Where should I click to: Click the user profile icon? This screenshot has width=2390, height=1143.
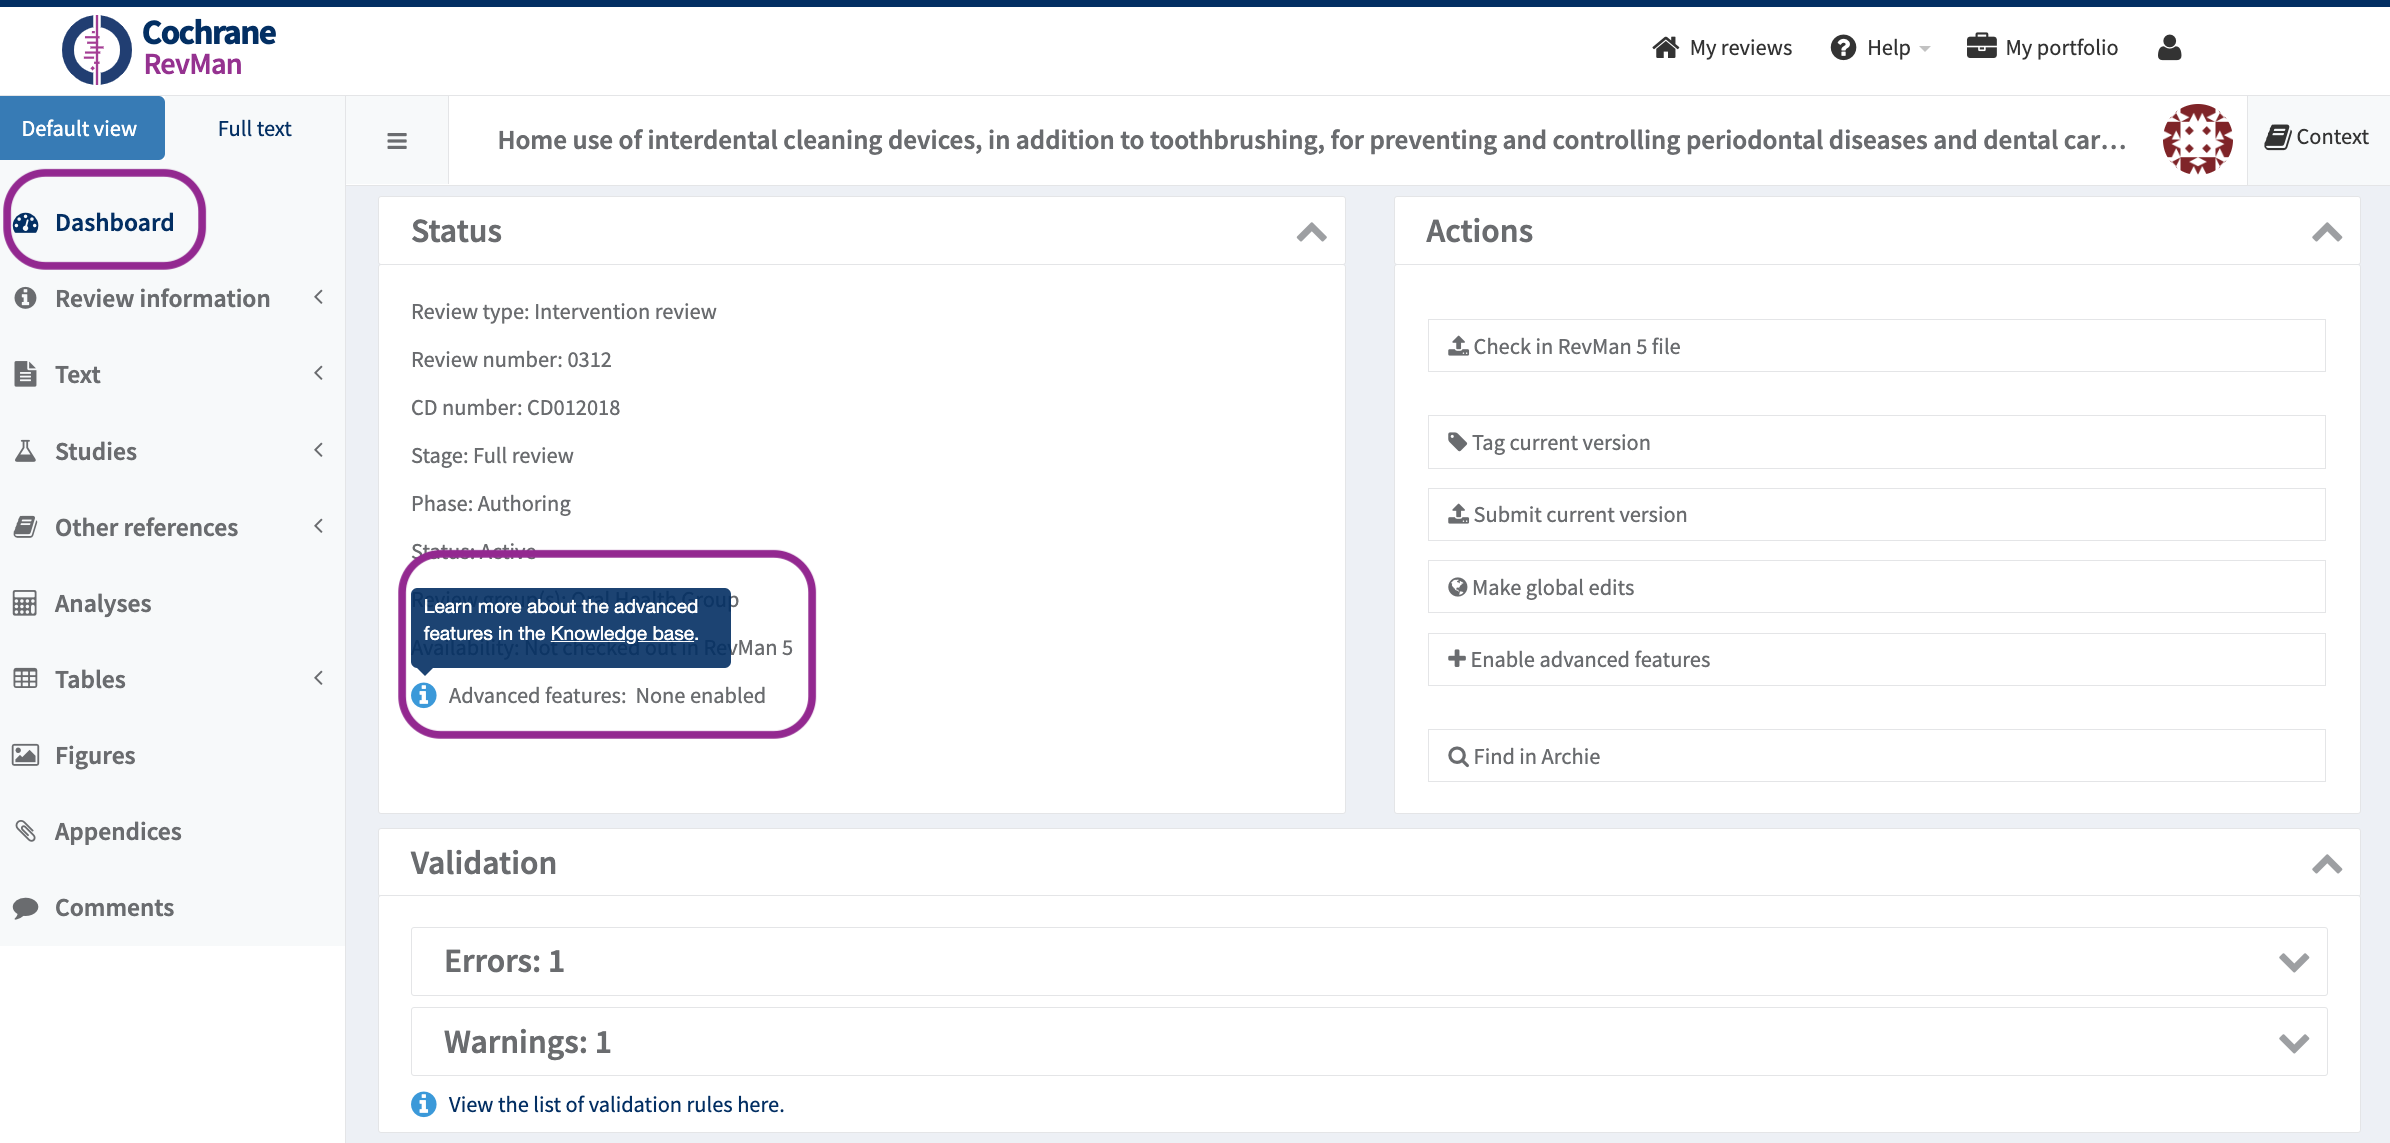coord(2169,47)
